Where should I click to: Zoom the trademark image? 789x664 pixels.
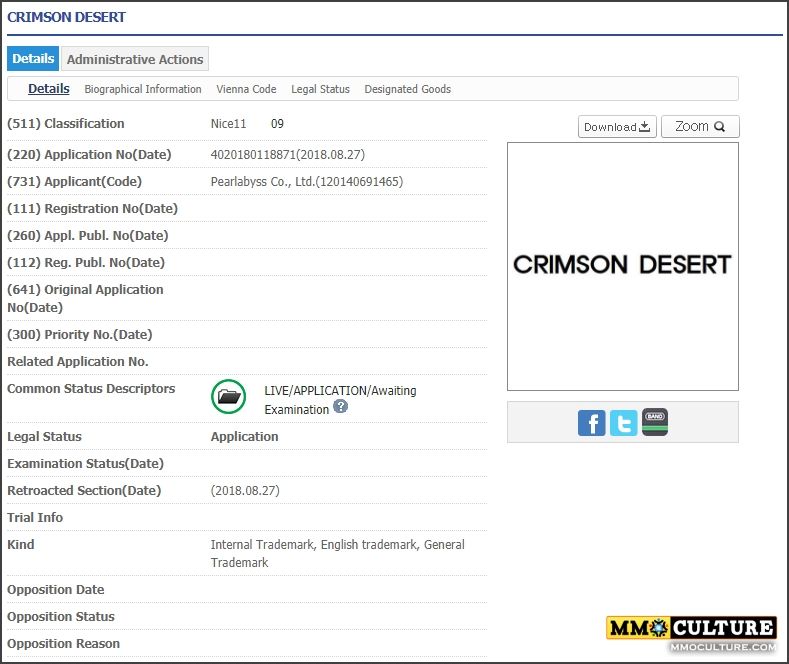point(700,126)
